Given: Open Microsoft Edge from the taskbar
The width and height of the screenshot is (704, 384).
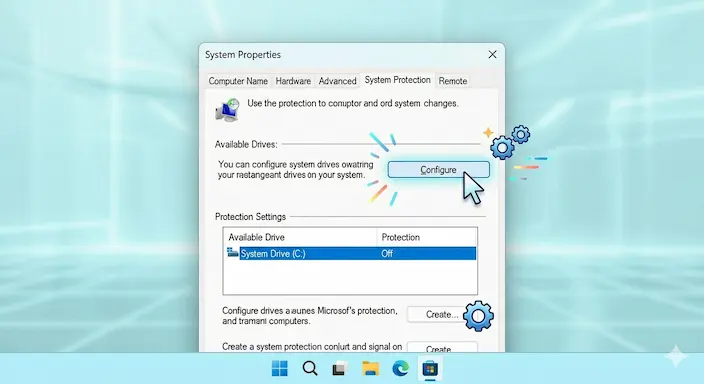Looking at the screenshot, I should click(400, 369).
